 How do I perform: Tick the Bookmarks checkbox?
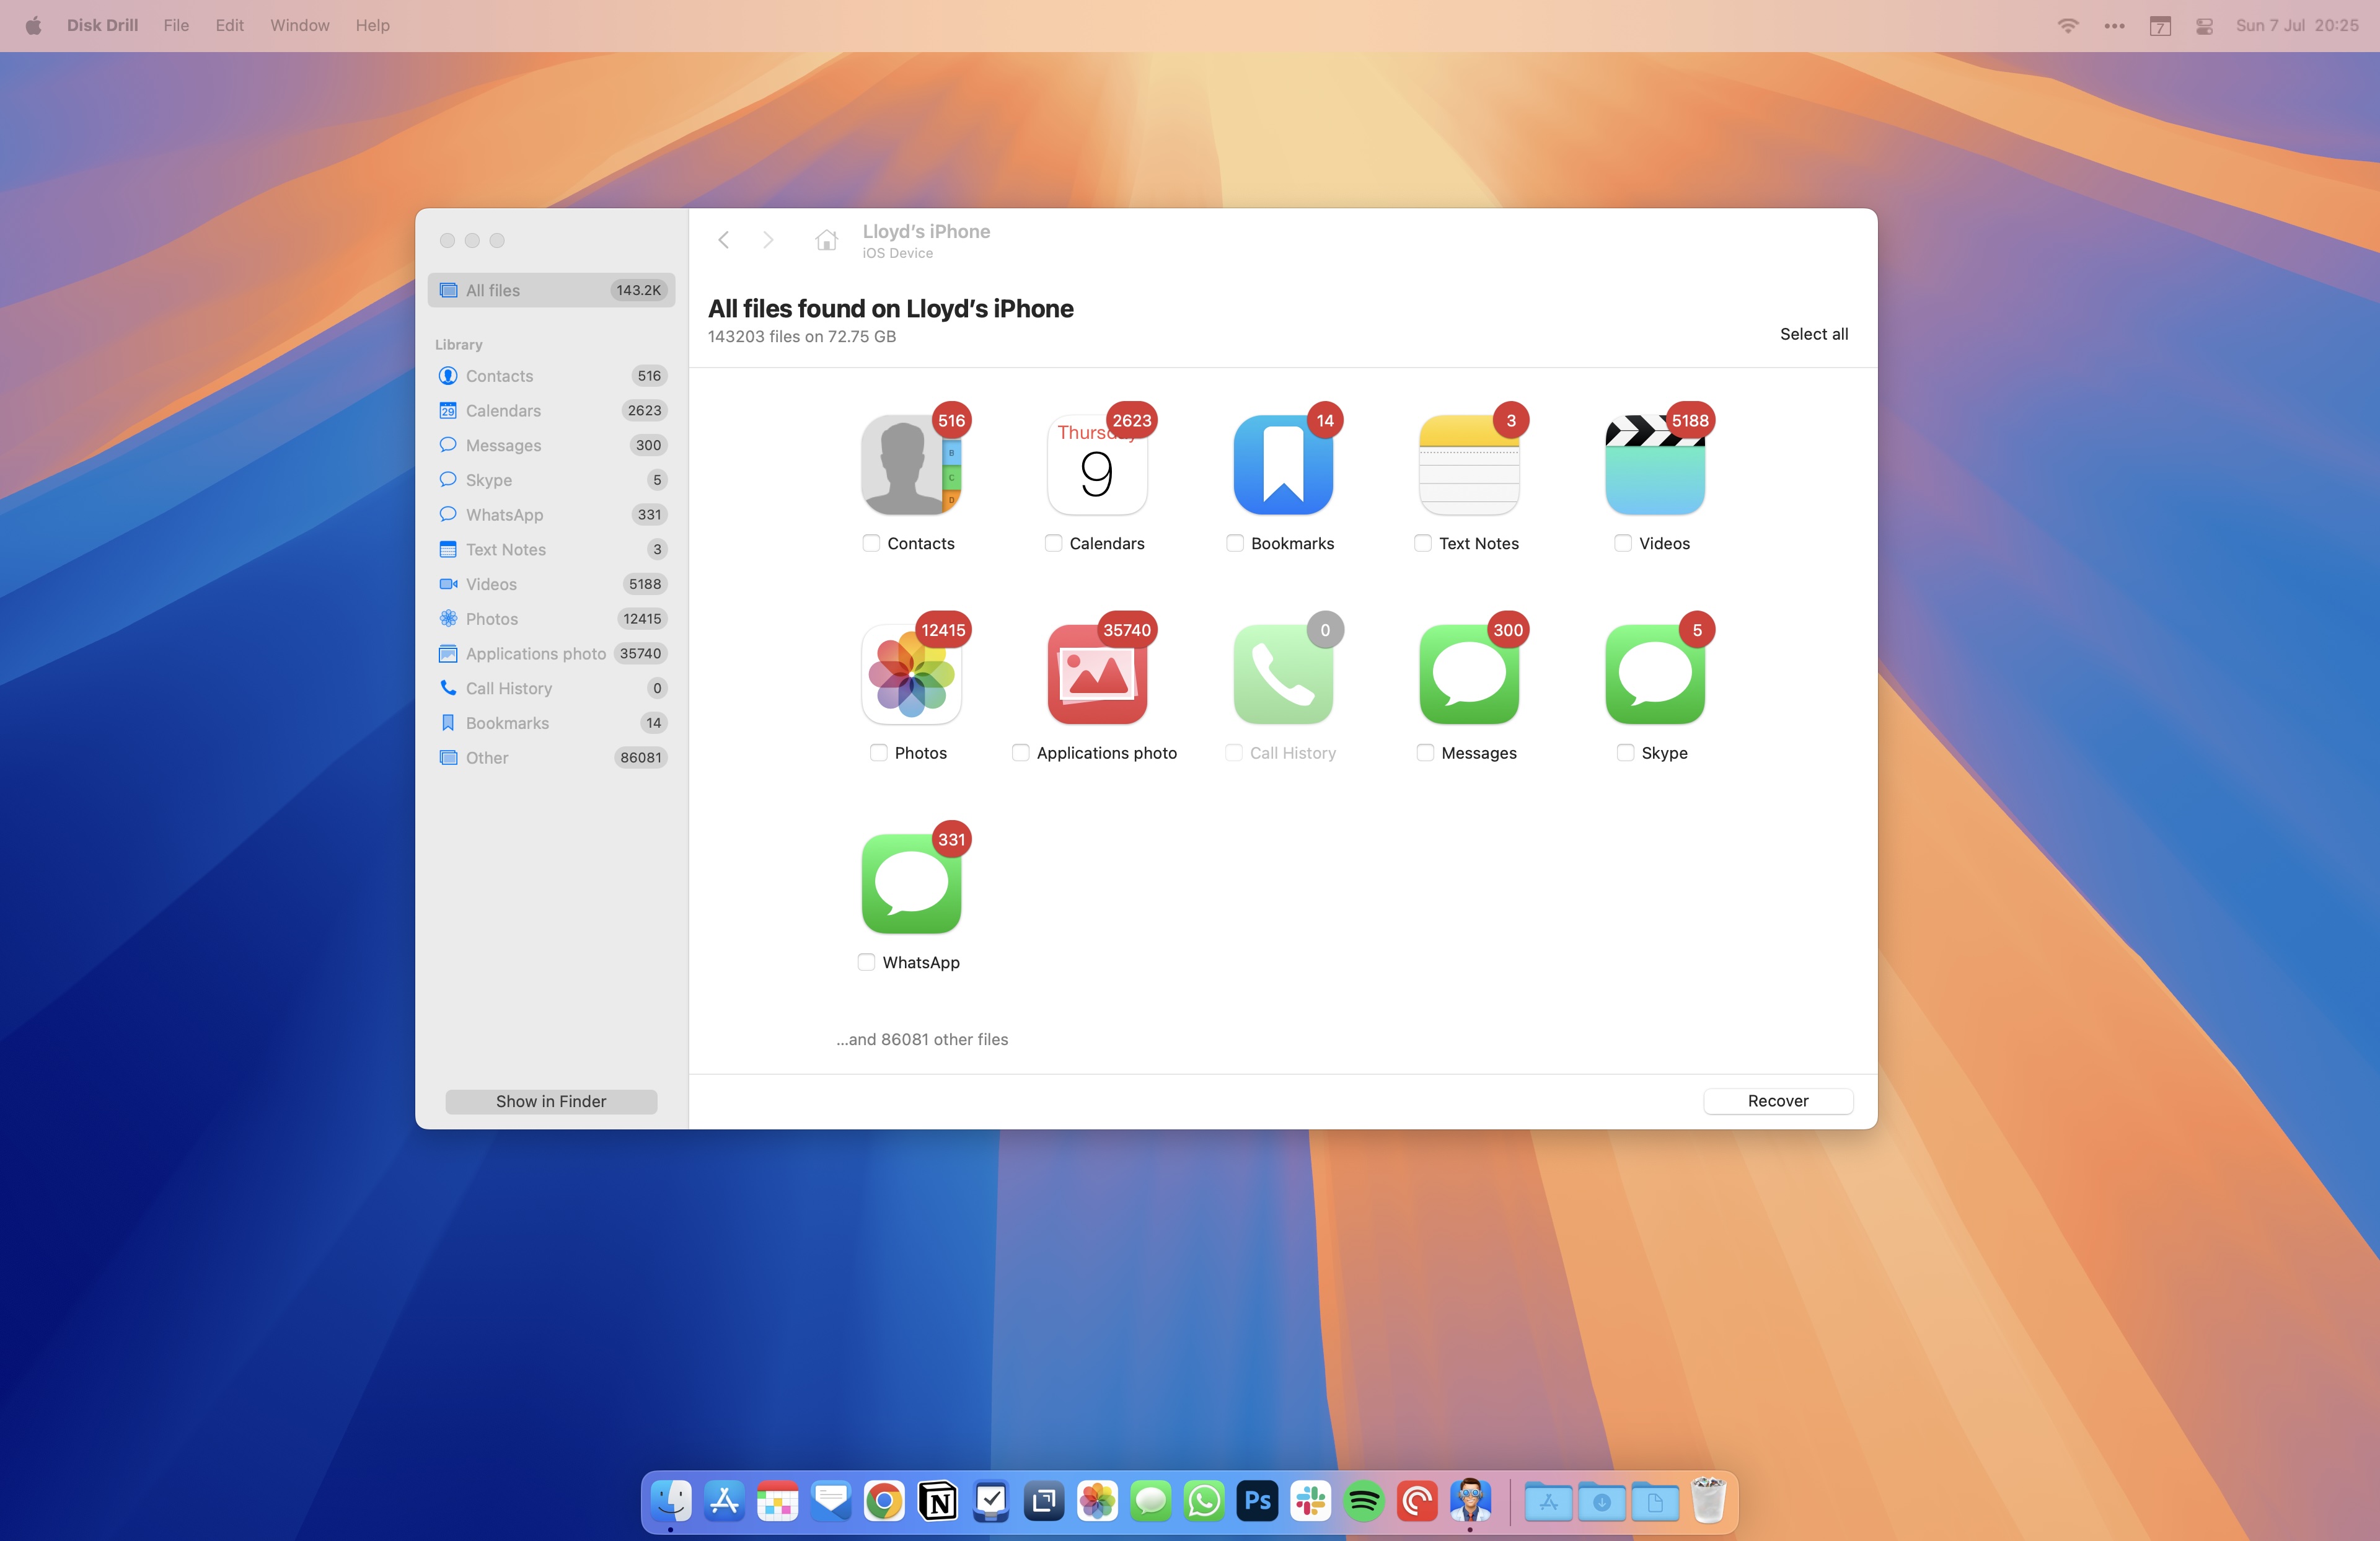[x=1235, y=543]
